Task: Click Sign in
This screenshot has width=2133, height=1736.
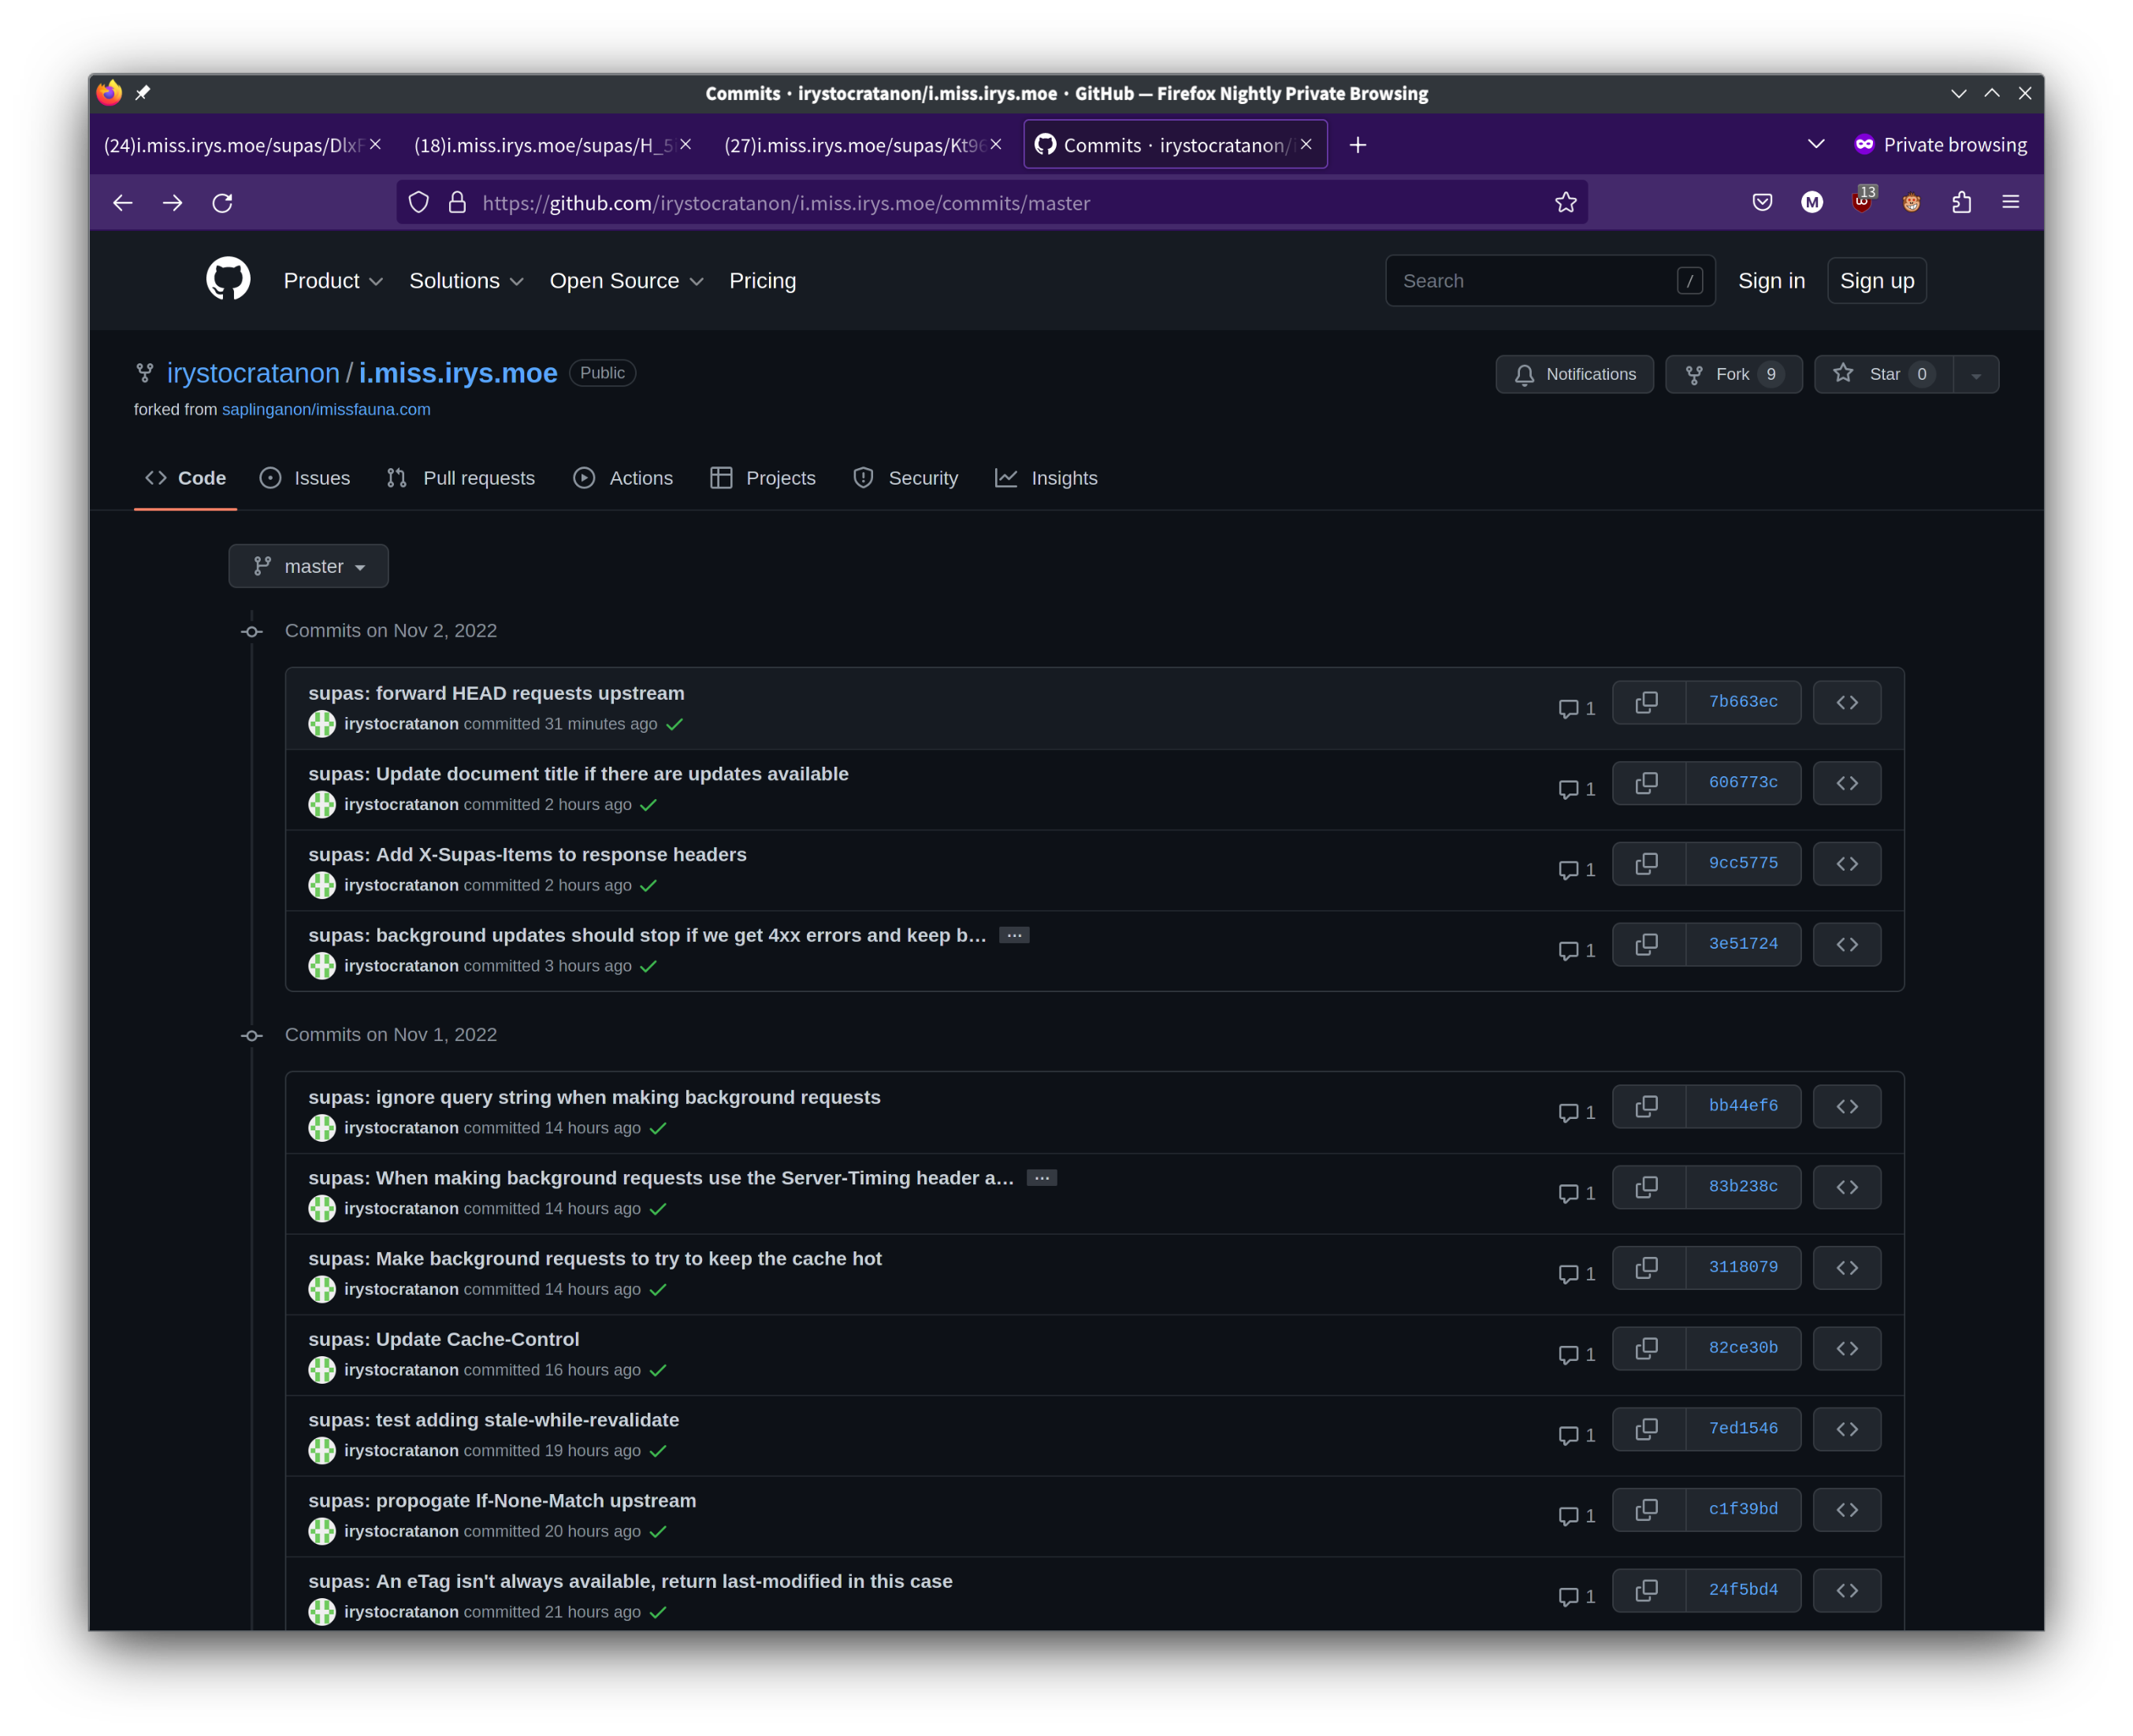Action: [x=1771, y=281]
